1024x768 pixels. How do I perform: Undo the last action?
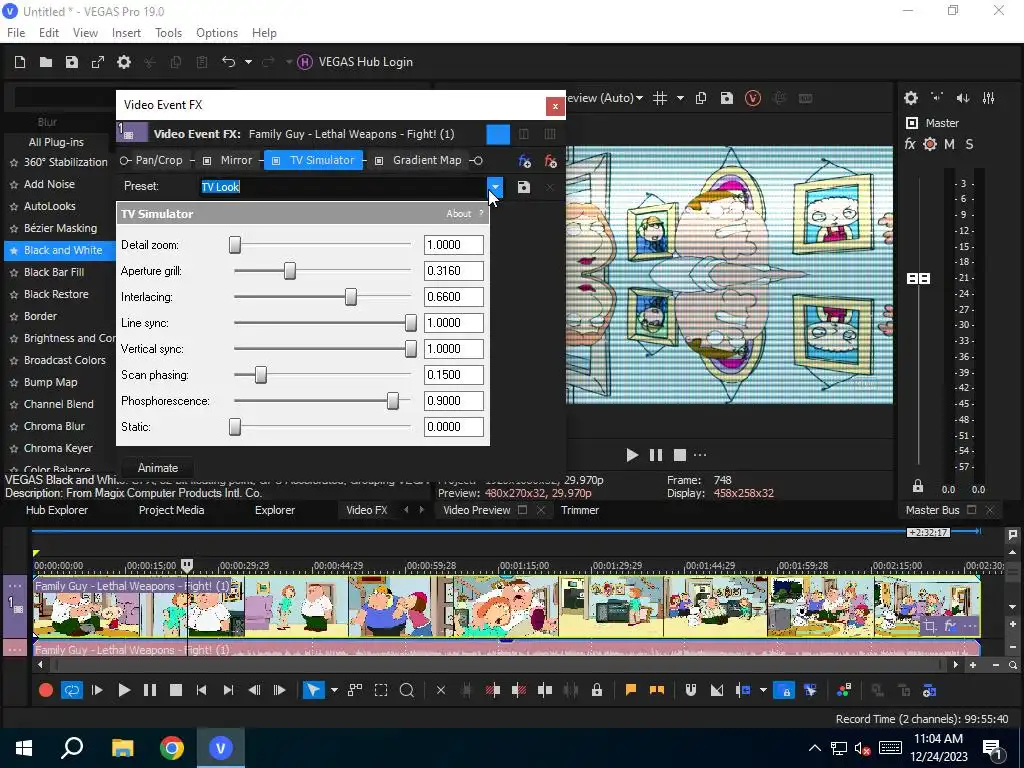click(228, 62)
